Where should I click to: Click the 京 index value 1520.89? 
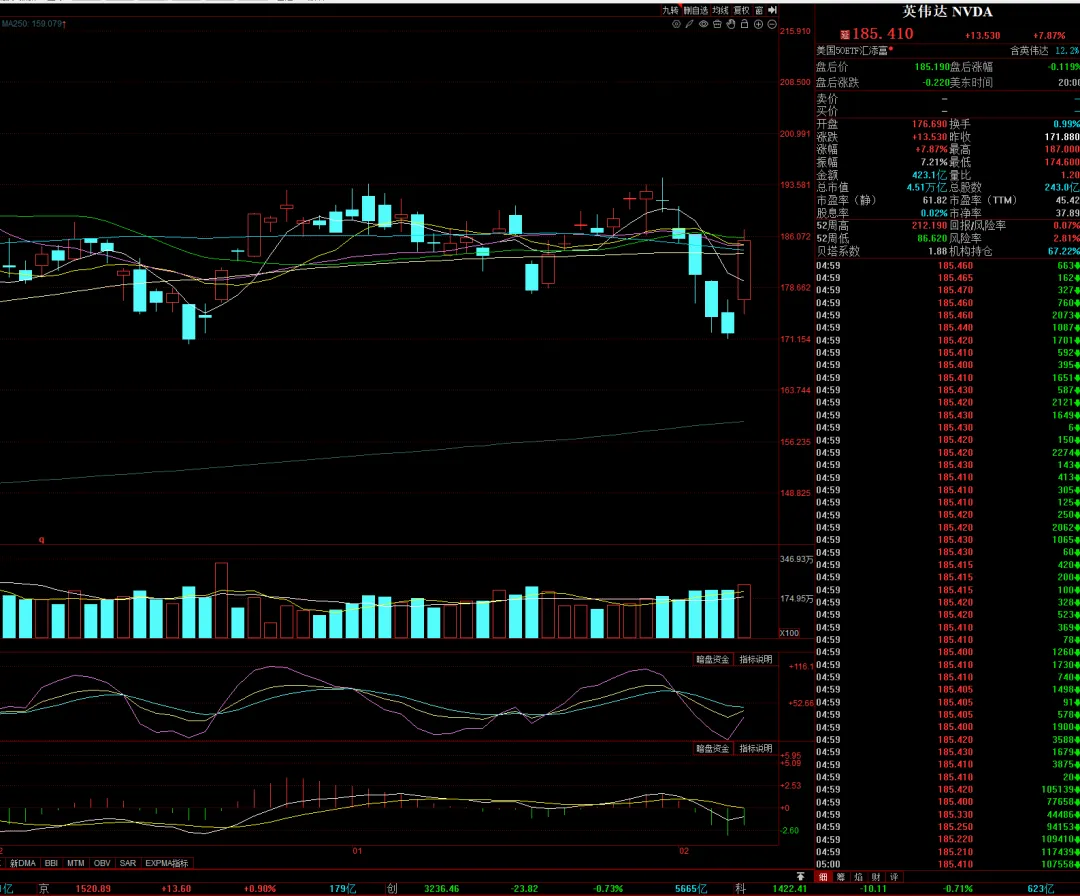93,888
